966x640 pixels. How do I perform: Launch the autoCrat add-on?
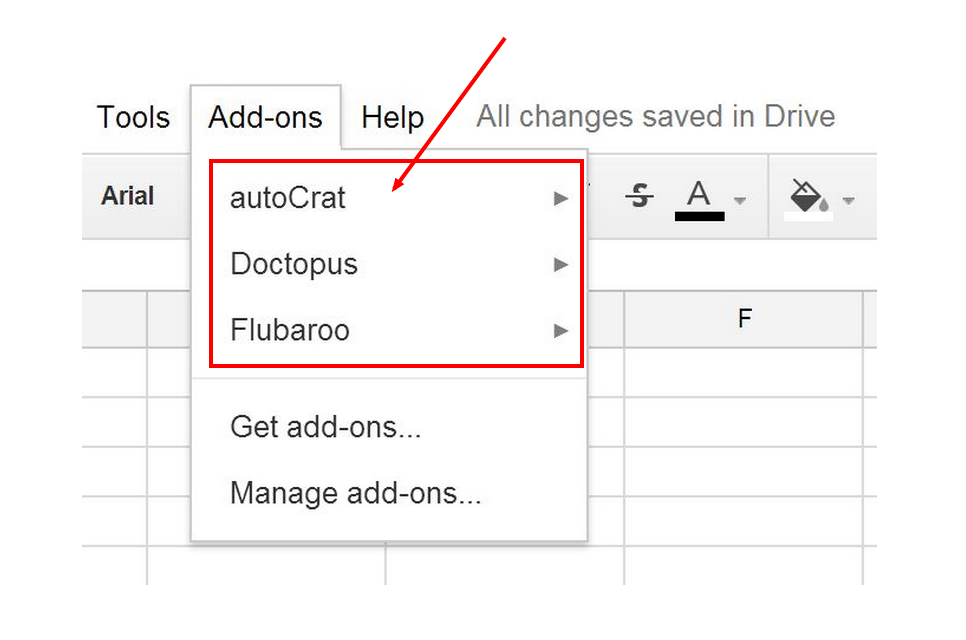[288, 198]
